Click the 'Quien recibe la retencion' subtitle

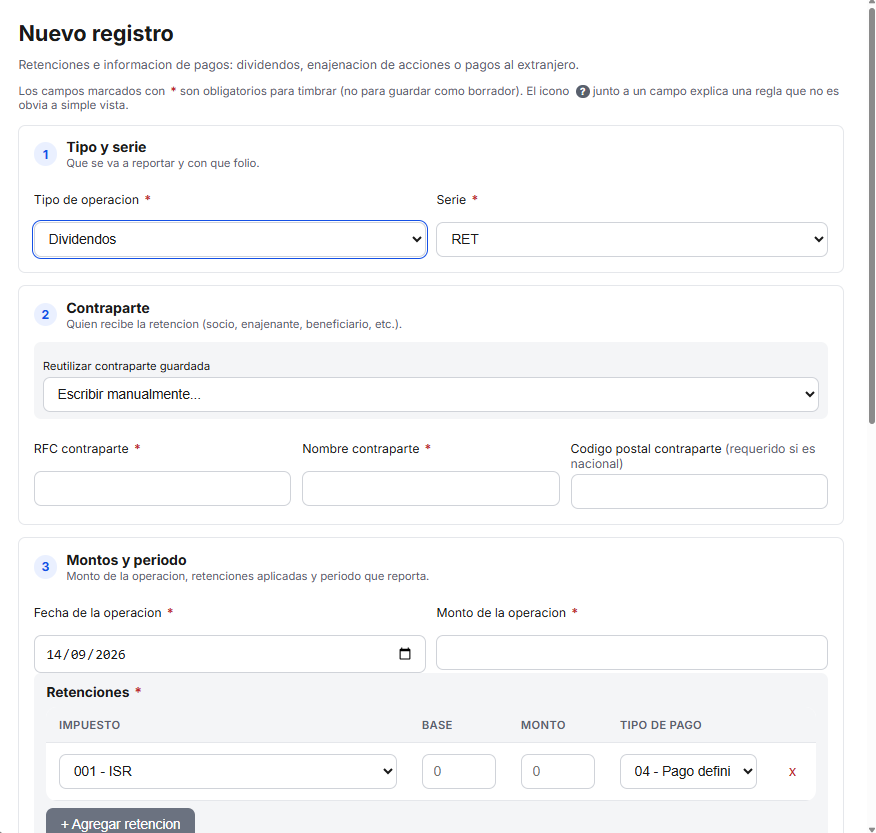[x=234, y=324]
